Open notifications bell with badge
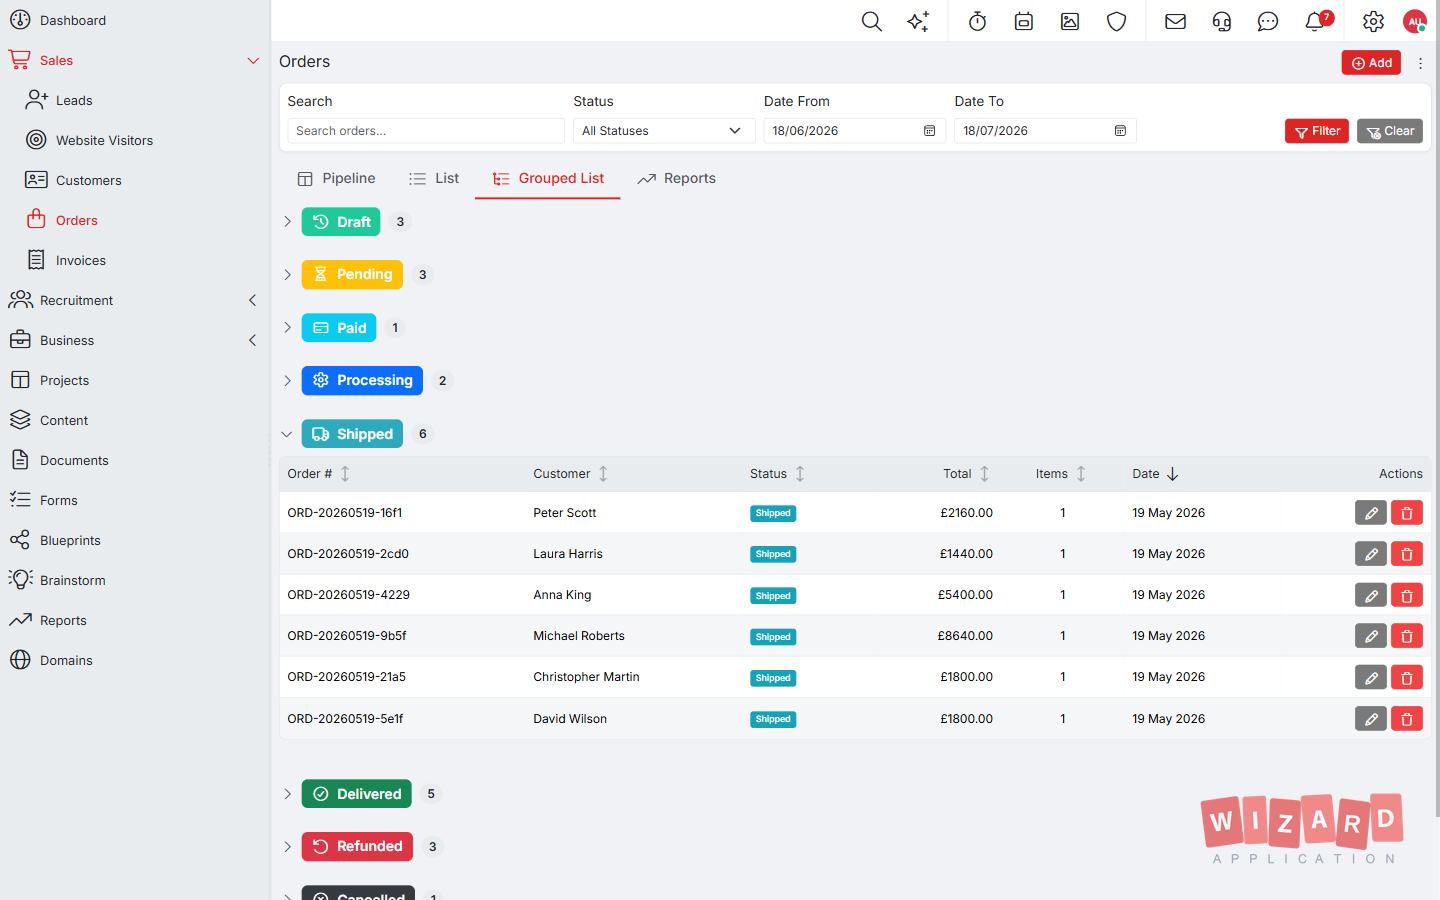Screen dimensions: 1440x900 tap(1316, 21)
